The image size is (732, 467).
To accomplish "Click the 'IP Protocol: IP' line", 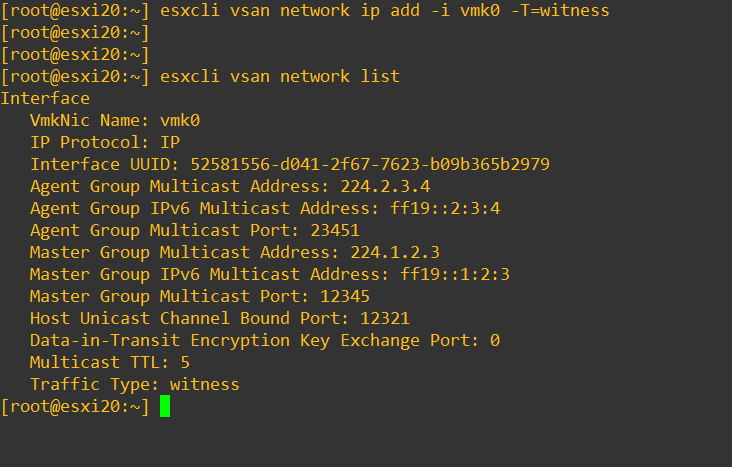I will (x=105, y=142).
